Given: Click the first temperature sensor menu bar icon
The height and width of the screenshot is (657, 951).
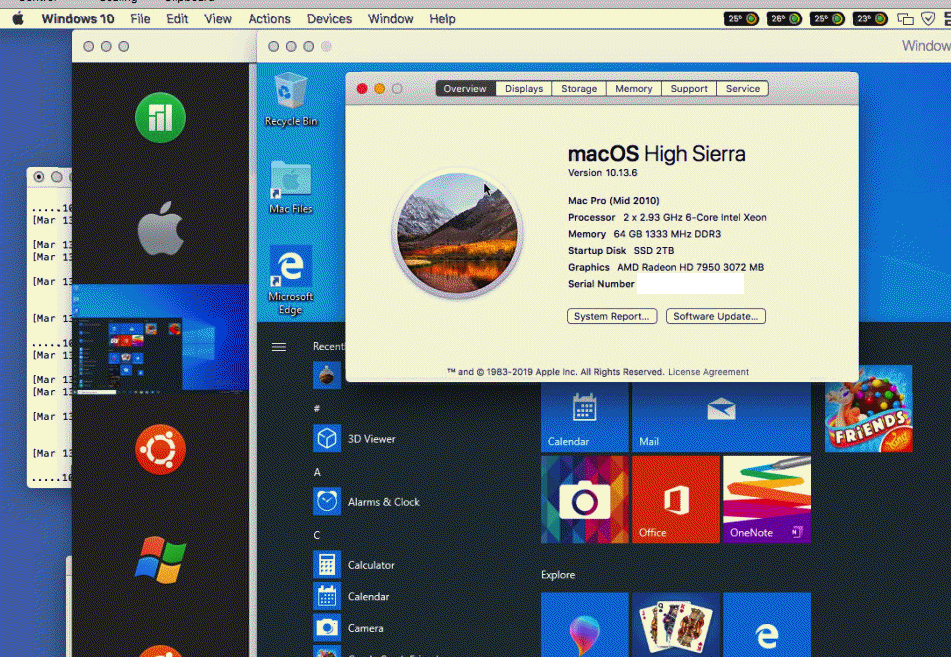Looking at the screenshot, I should 741,19.
